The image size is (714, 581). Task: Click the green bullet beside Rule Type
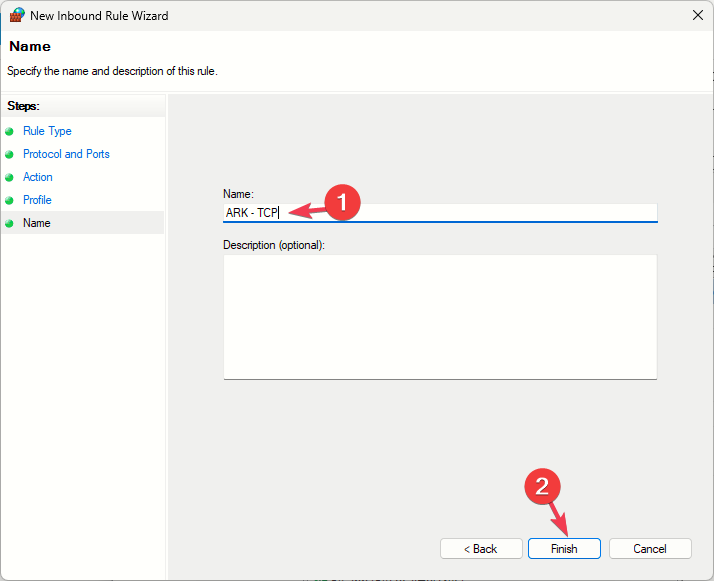click(10, 131)
